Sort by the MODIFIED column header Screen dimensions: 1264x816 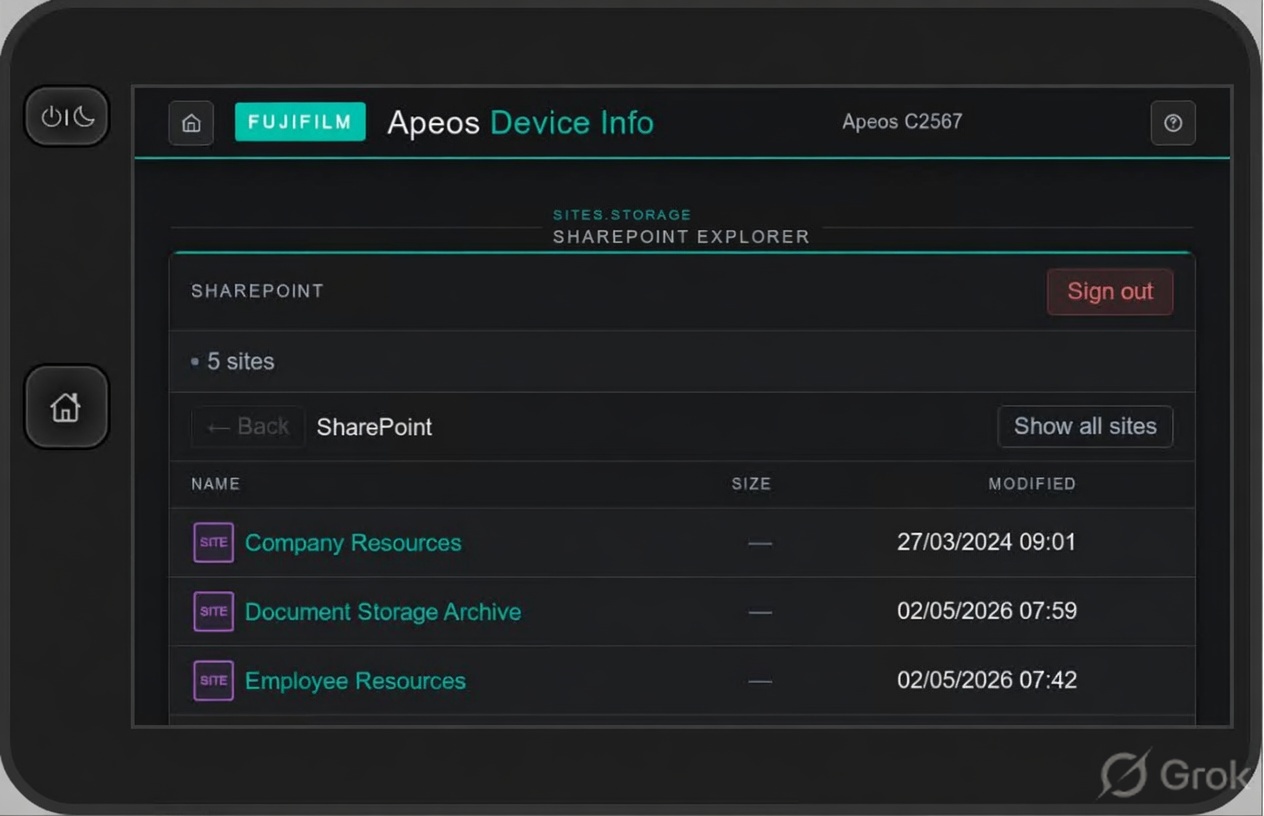[1032, 484]
